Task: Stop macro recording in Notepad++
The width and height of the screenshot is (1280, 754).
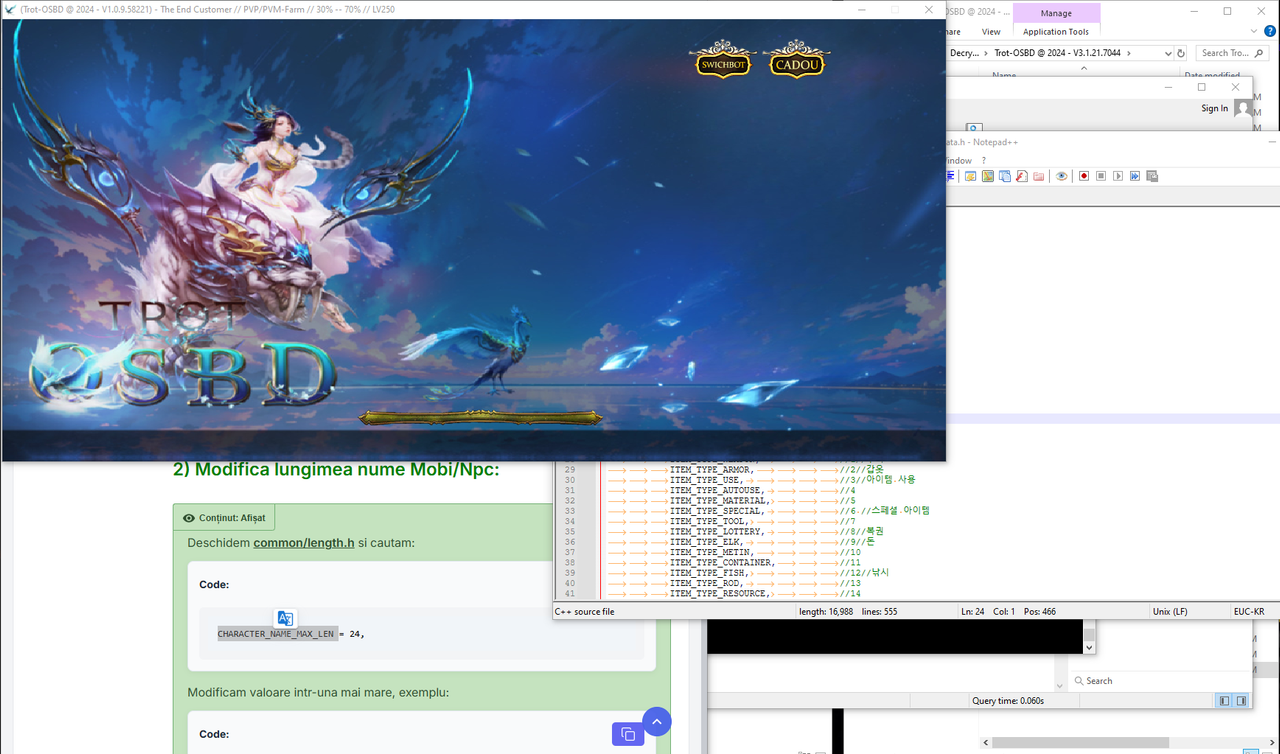Action: click(1101, 176)
